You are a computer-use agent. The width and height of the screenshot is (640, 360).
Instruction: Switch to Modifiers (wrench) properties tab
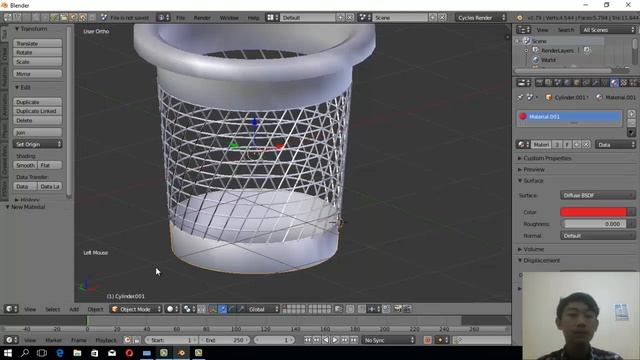pyautogui.click(x=596, y=83)
